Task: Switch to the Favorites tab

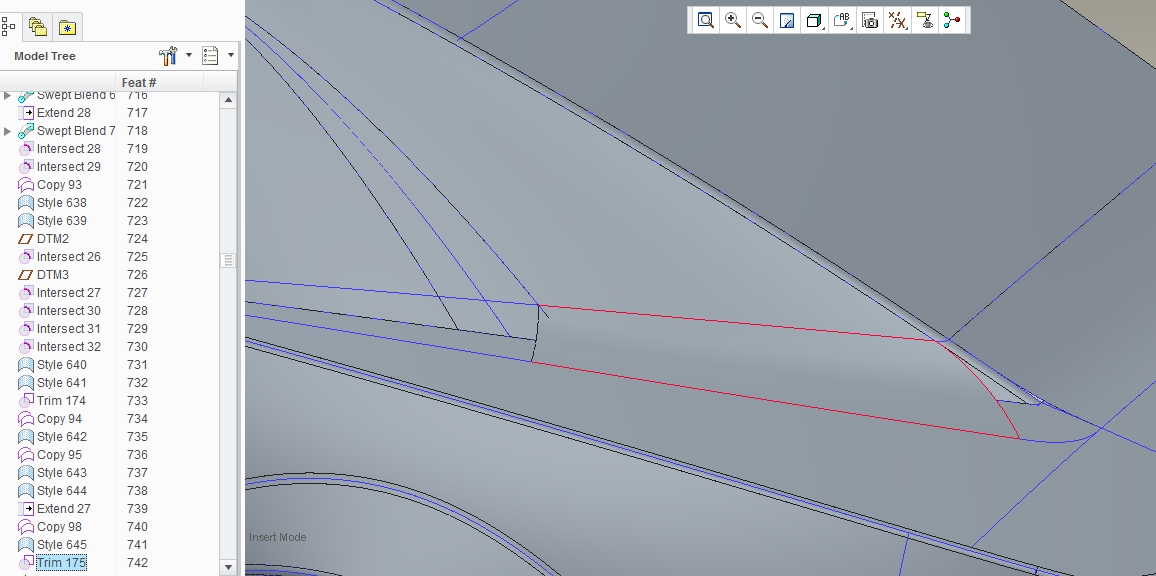Action: click(x=67, y=27)
